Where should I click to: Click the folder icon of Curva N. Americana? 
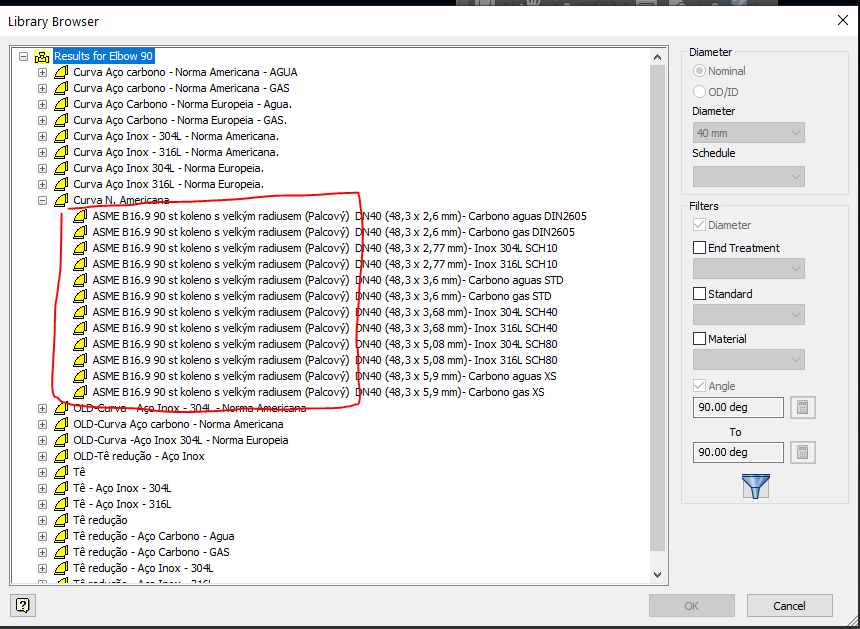point(61,200)
